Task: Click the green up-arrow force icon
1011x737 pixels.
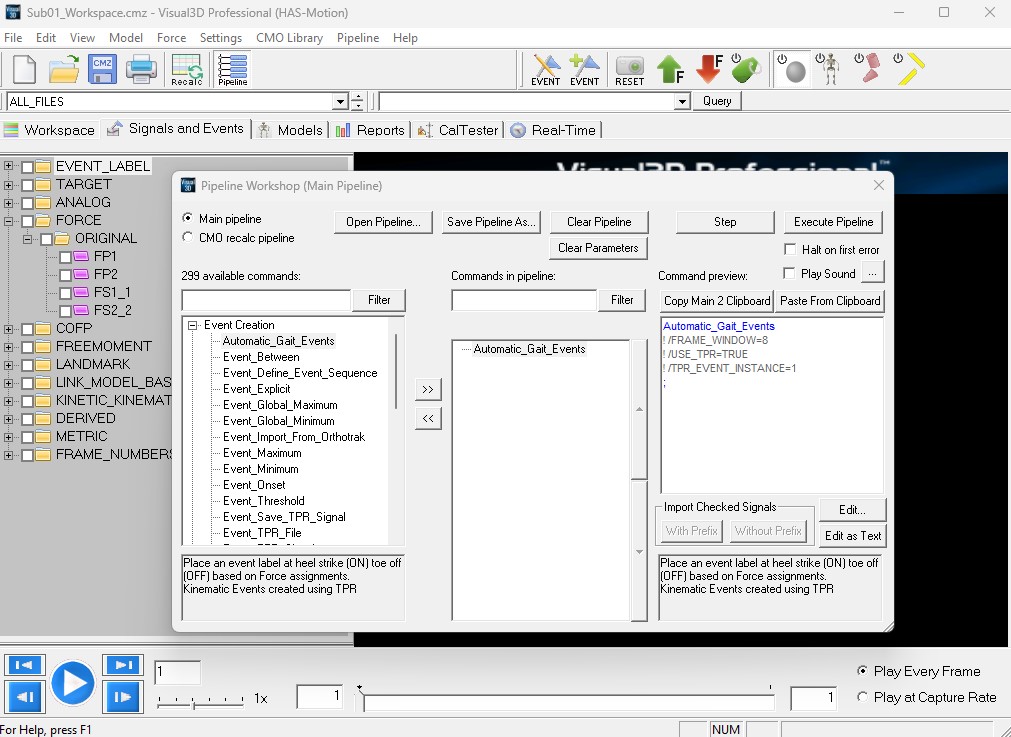Action: [671, 69]
